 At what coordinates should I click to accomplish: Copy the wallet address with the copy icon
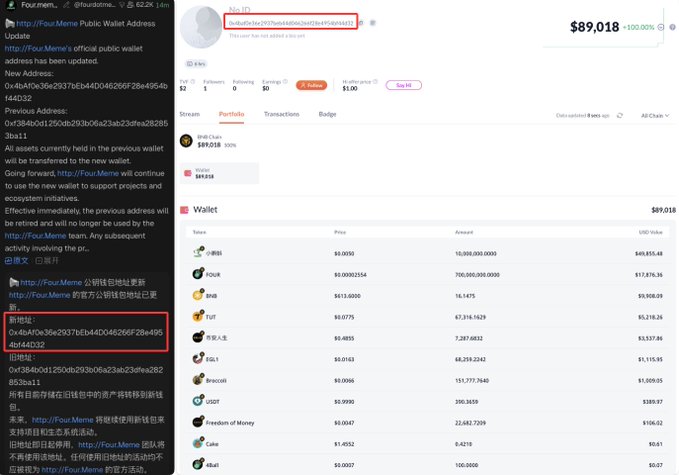361,23
